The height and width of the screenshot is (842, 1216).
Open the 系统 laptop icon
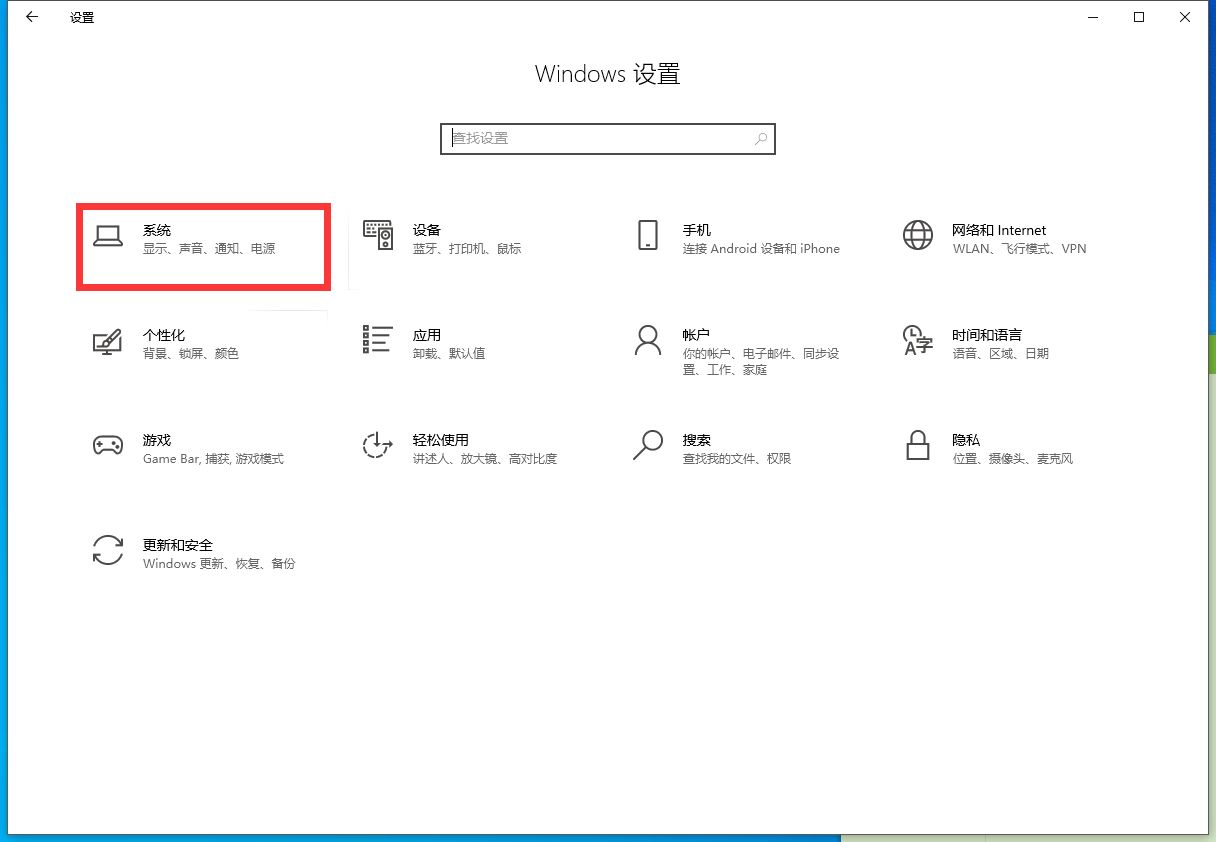point(107,236)
